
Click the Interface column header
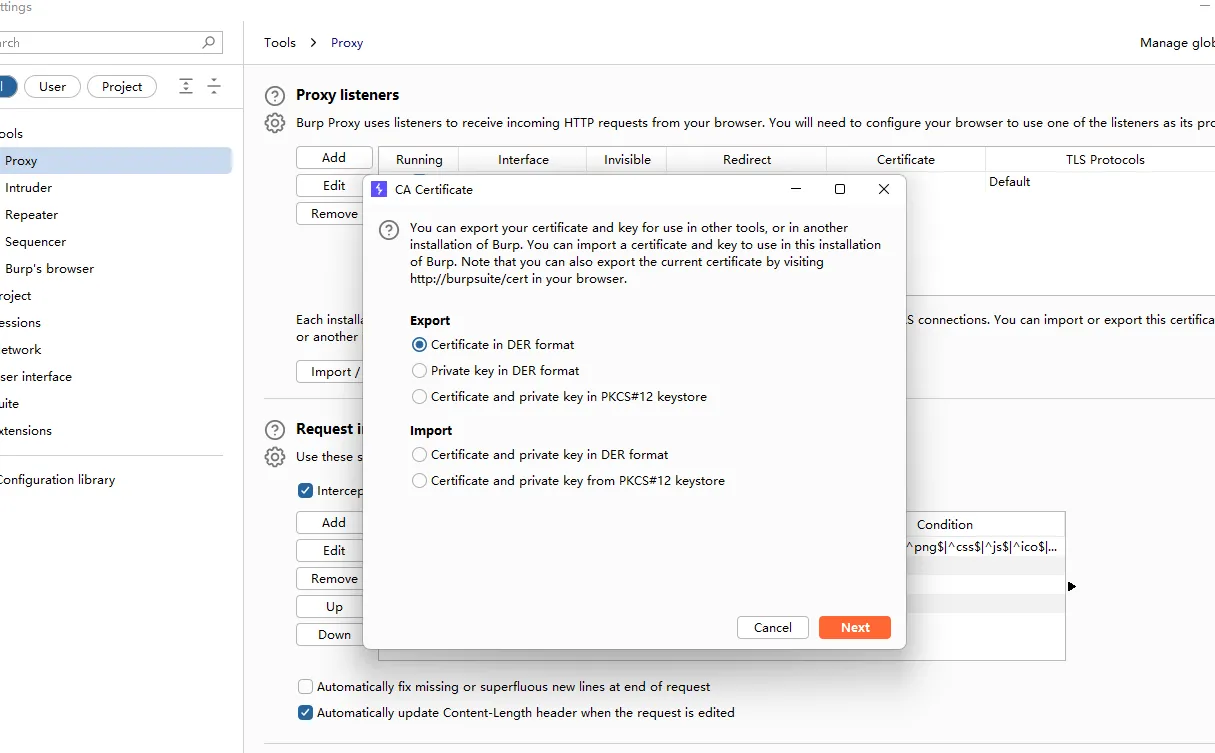523,160
